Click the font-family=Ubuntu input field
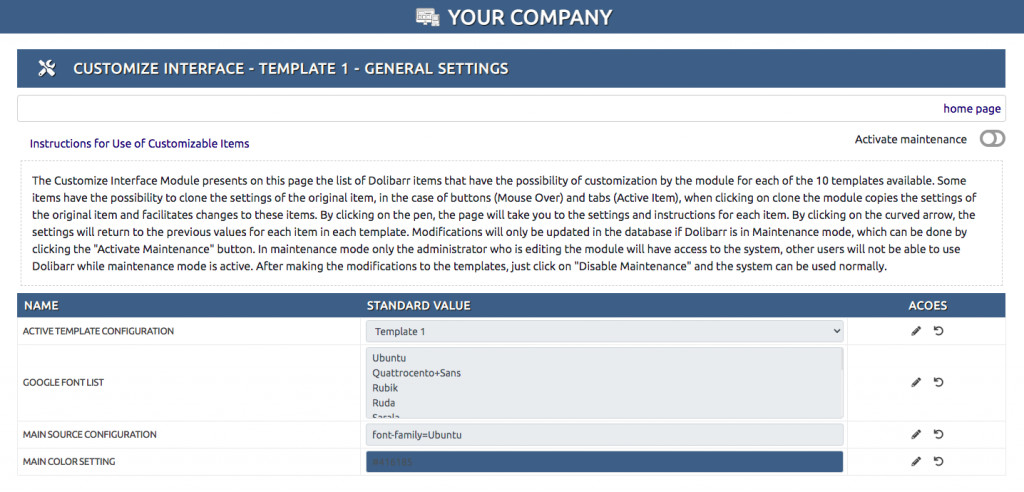 605,435
